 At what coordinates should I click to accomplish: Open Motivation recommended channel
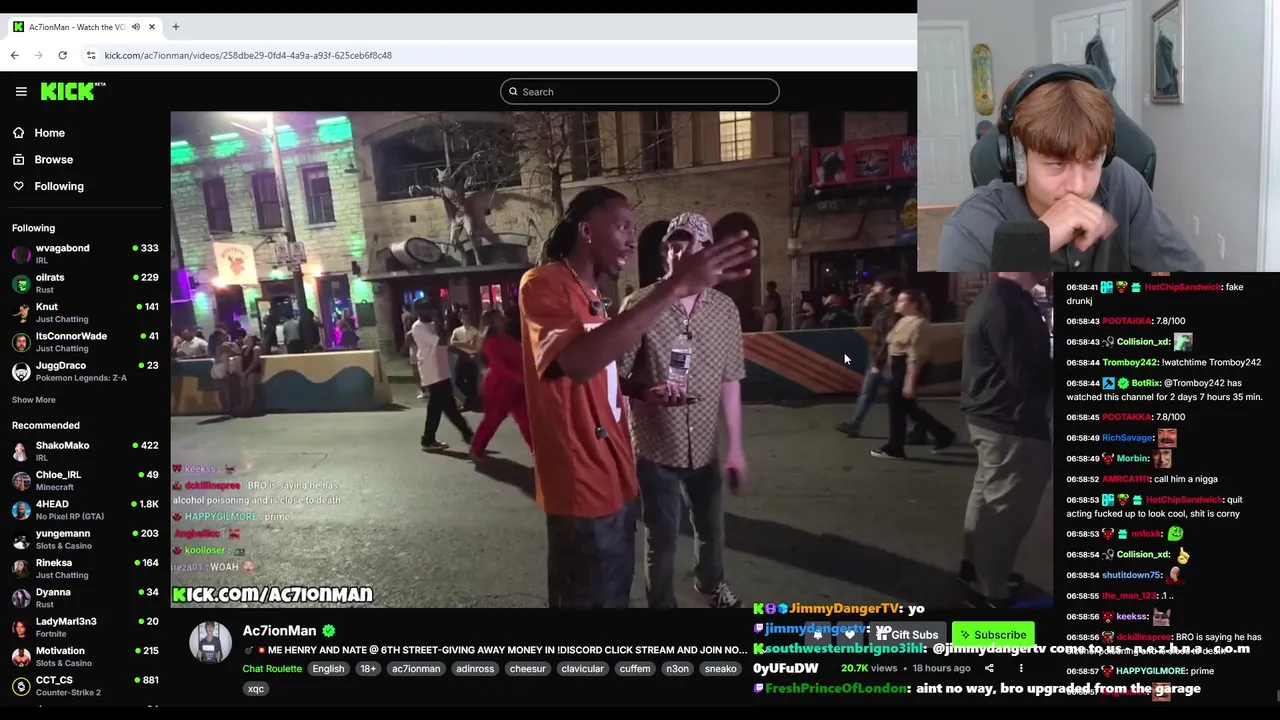(x=85, y=656)
